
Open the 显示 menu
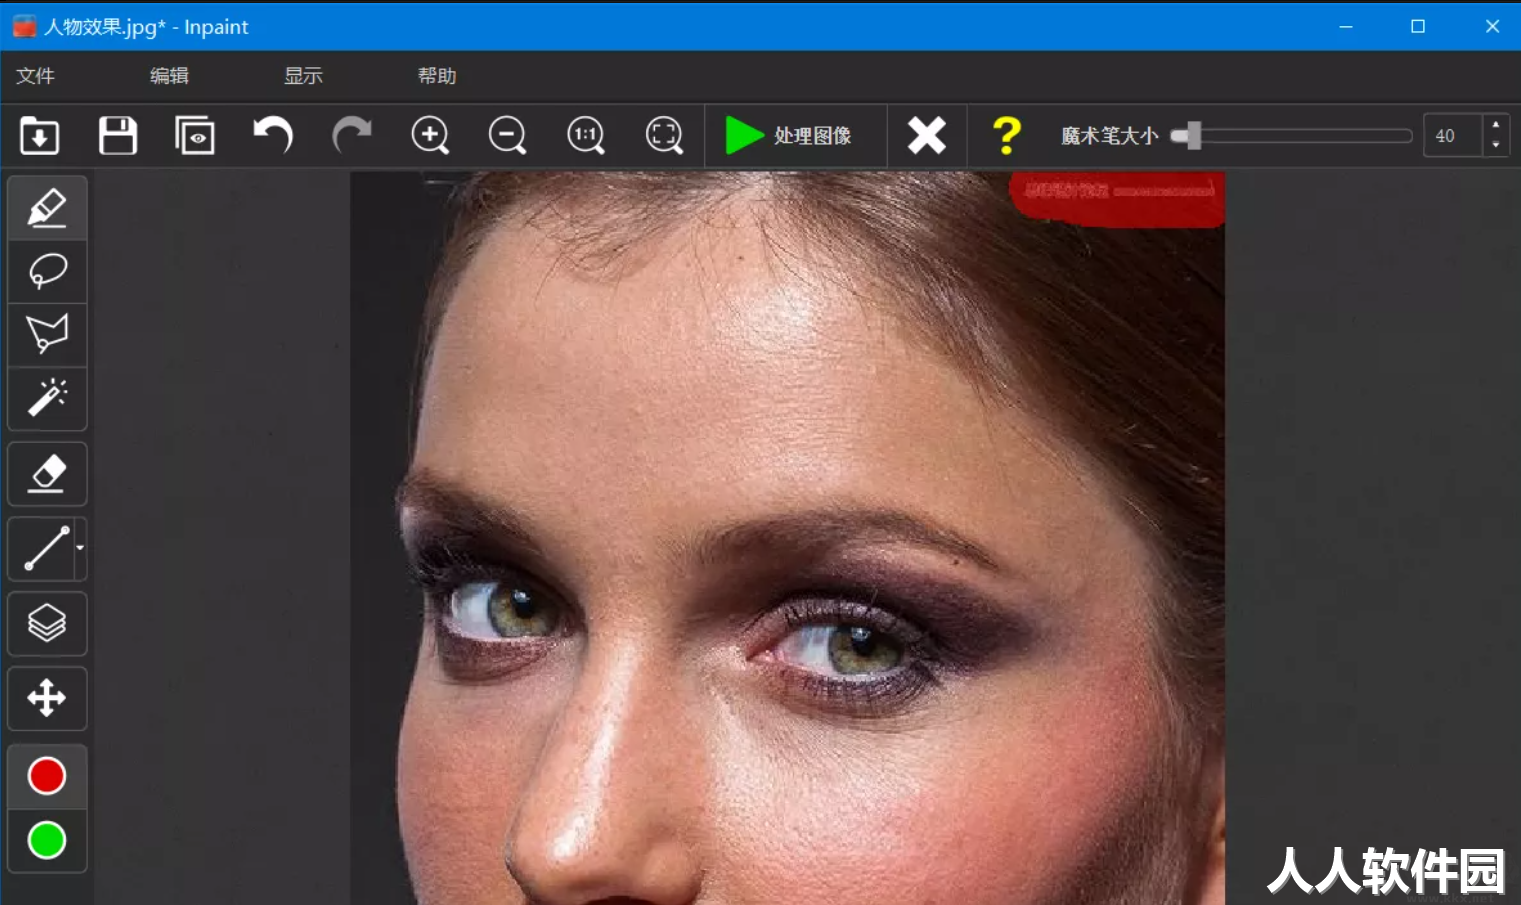click(x=303, y=76)
